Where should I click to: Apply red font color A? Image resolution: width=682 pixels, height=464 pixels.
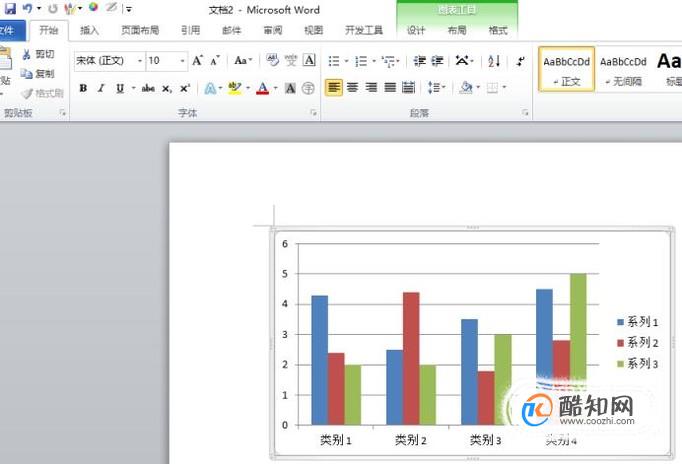[x=262, y=88]
